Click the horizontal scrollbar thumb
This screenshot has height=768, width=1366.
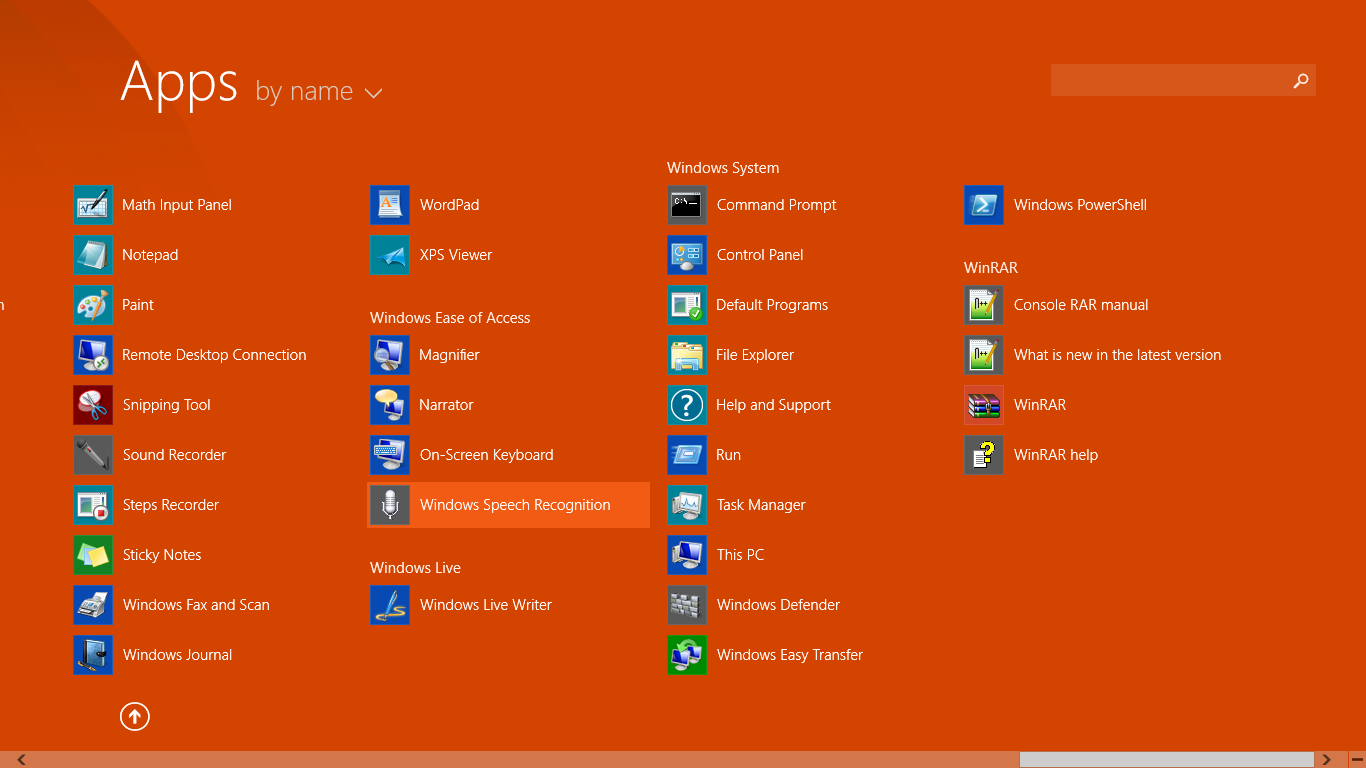pyautogui.click(x=1166, y=760)
